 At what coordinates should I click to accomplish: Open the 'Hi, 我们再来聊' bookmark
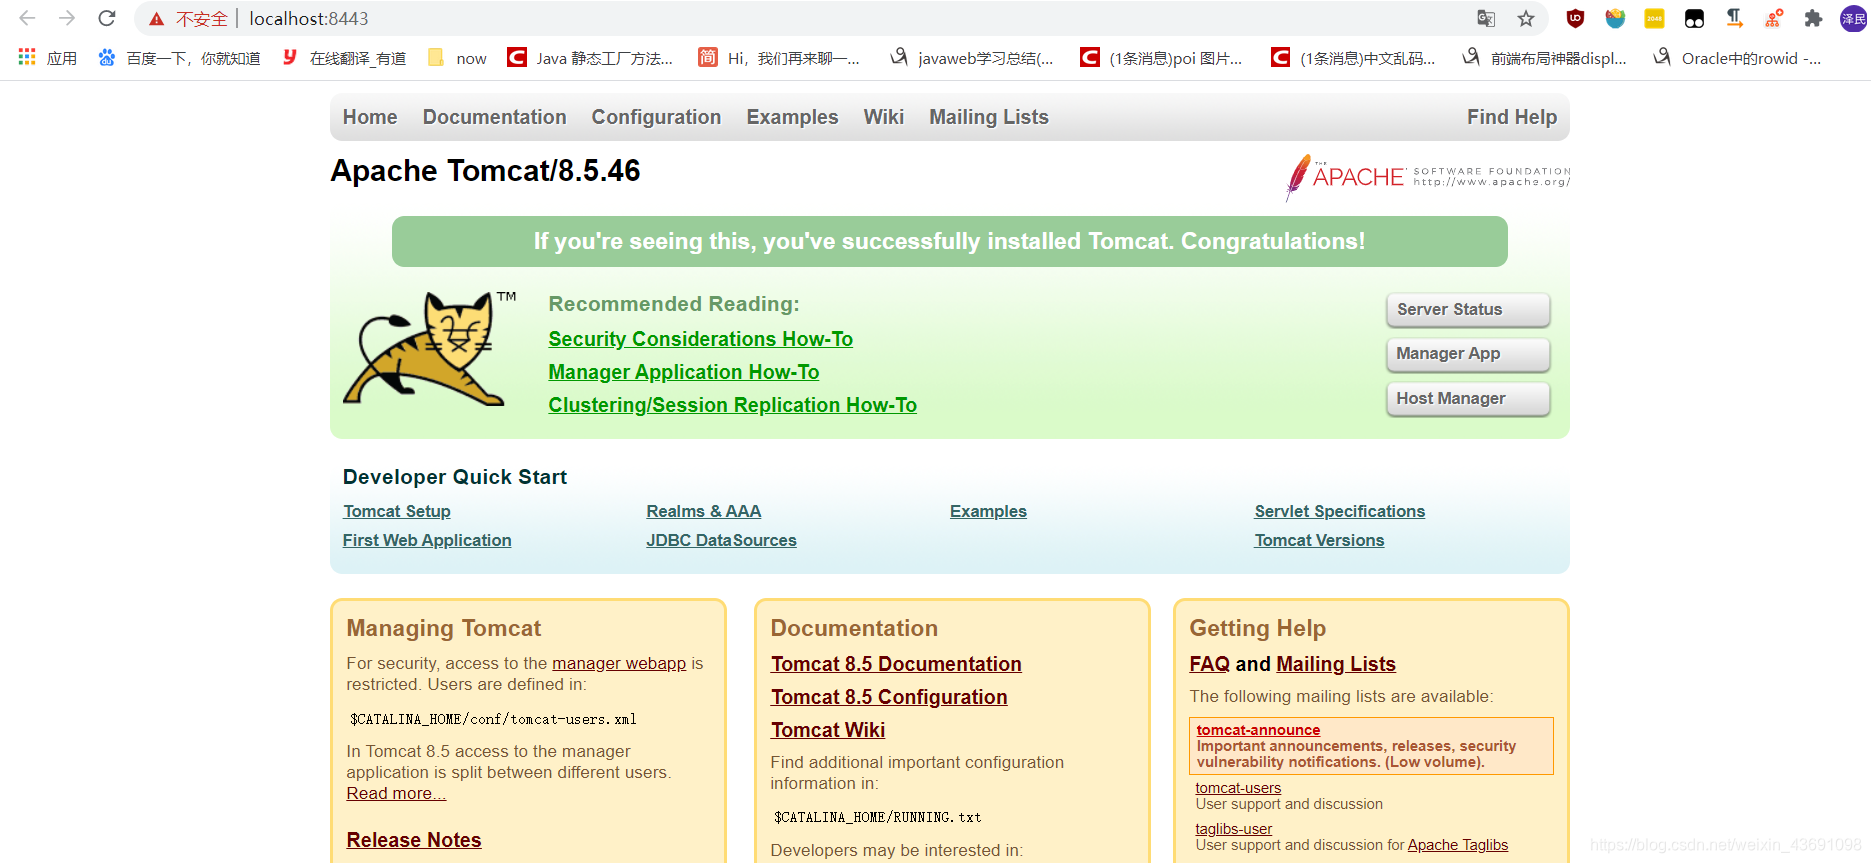(x=779, y=58)
